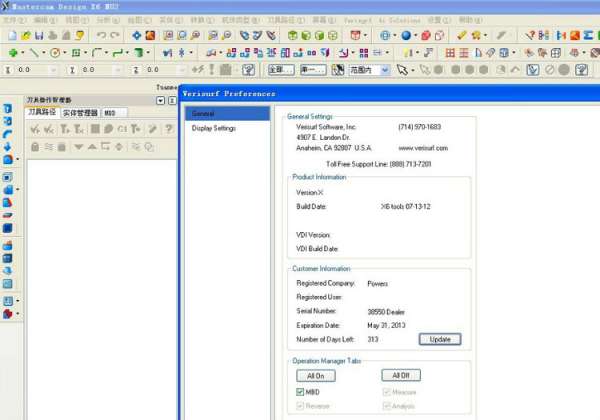Image resolution: width=600 pixels, height=420 pixels.
Task: Toggle the Measure checkbox
Action: point(386,392)
